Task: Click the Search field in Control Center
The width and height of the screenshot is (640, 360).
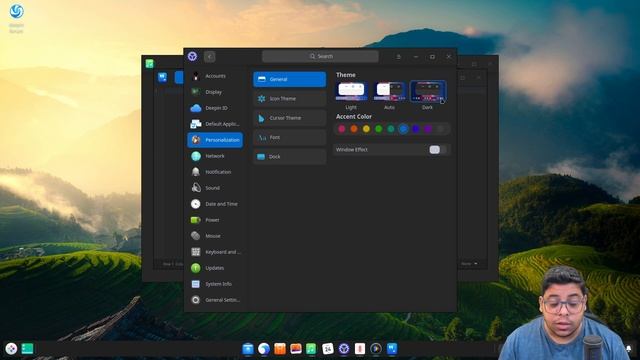Action: point(320,56)
